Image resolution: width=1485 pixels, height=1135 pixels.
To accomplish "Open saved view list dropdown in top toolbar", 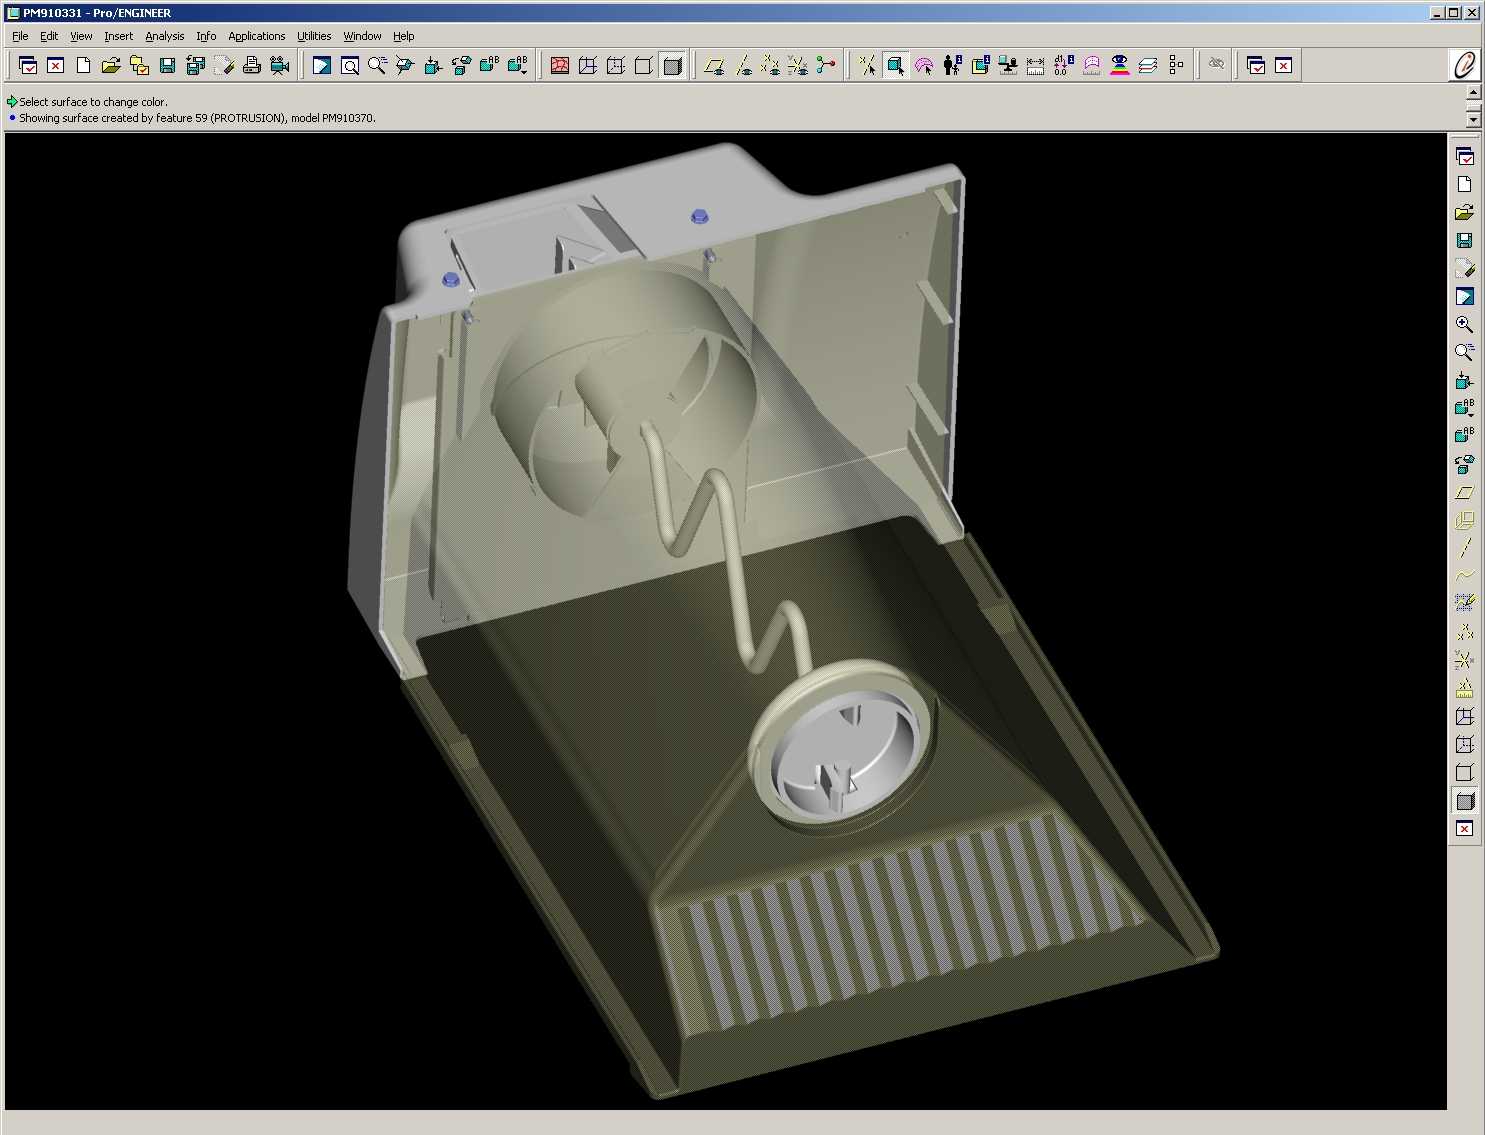I will click(517, 66).
